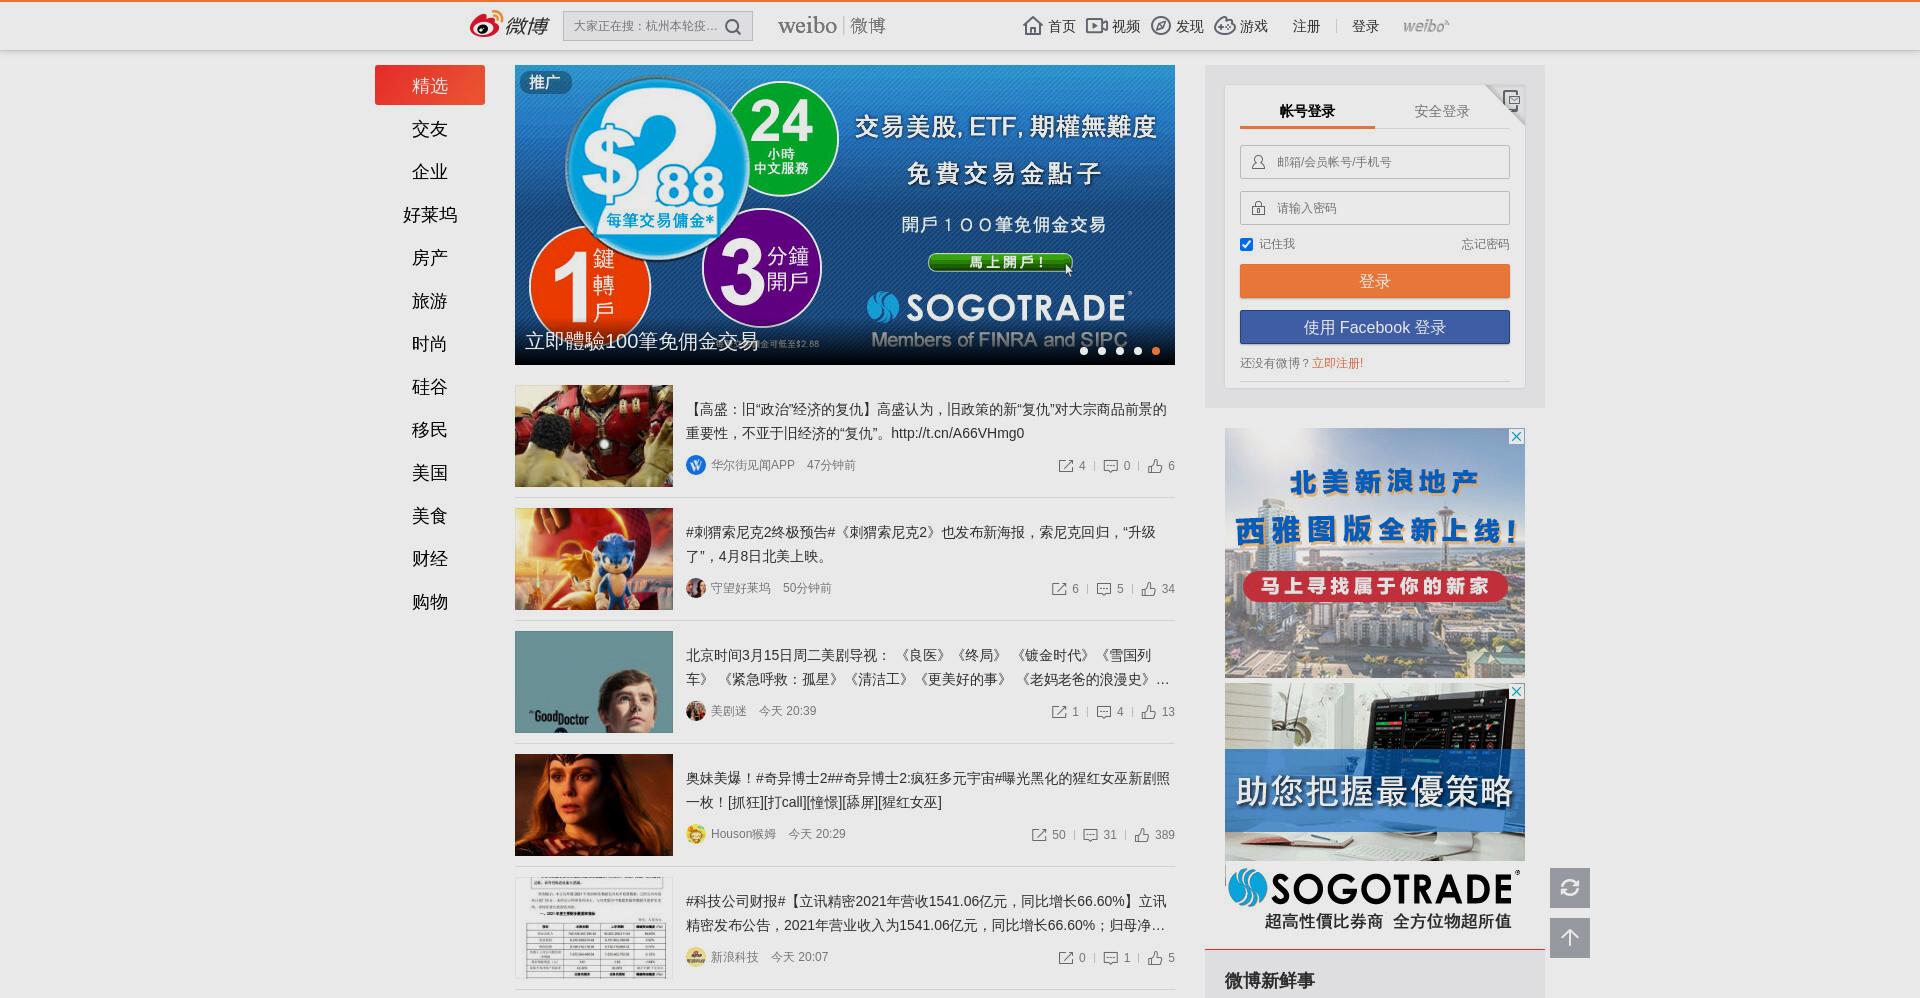Select the last orange carousel dot
The image size is (1920, 998).
click(1156, 351)
